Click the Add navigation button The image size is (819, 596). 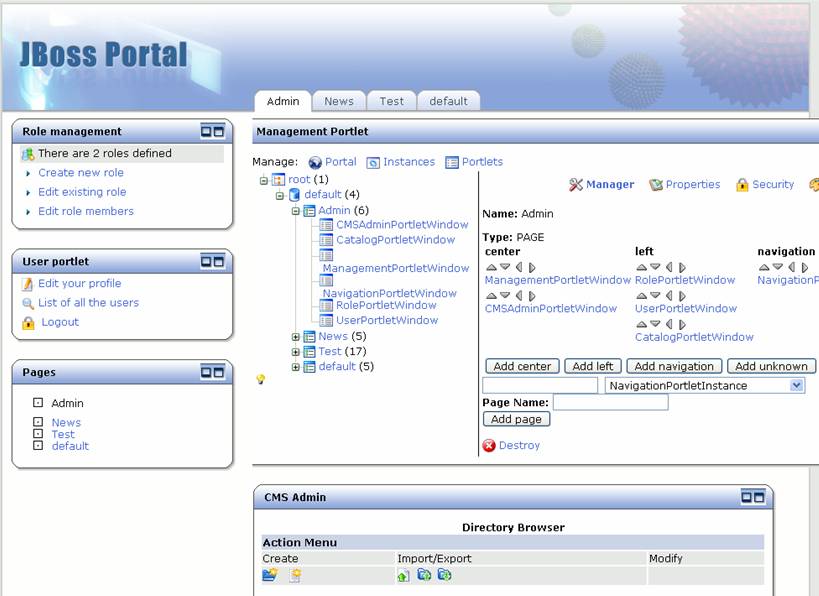[x=674, y=366]
